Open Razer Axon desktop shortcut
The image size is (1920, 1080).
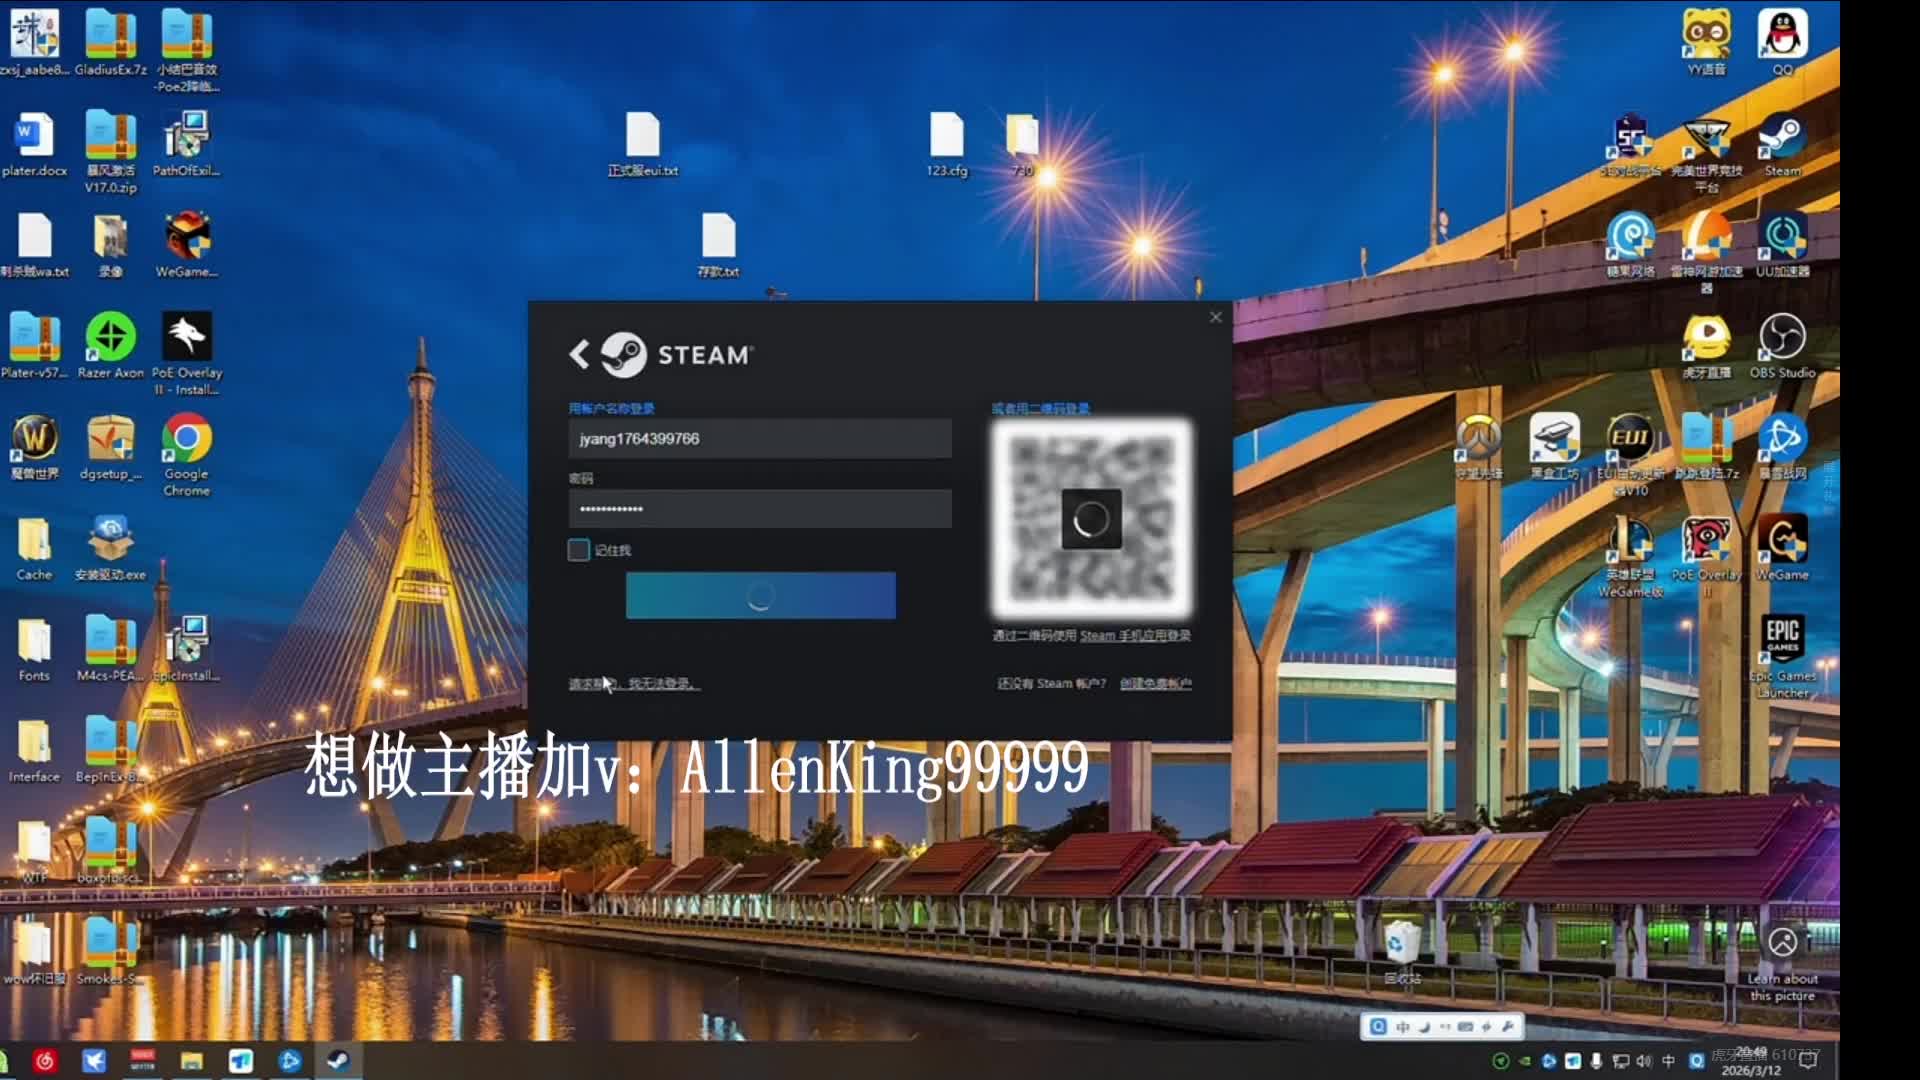[x=110, y=338]
